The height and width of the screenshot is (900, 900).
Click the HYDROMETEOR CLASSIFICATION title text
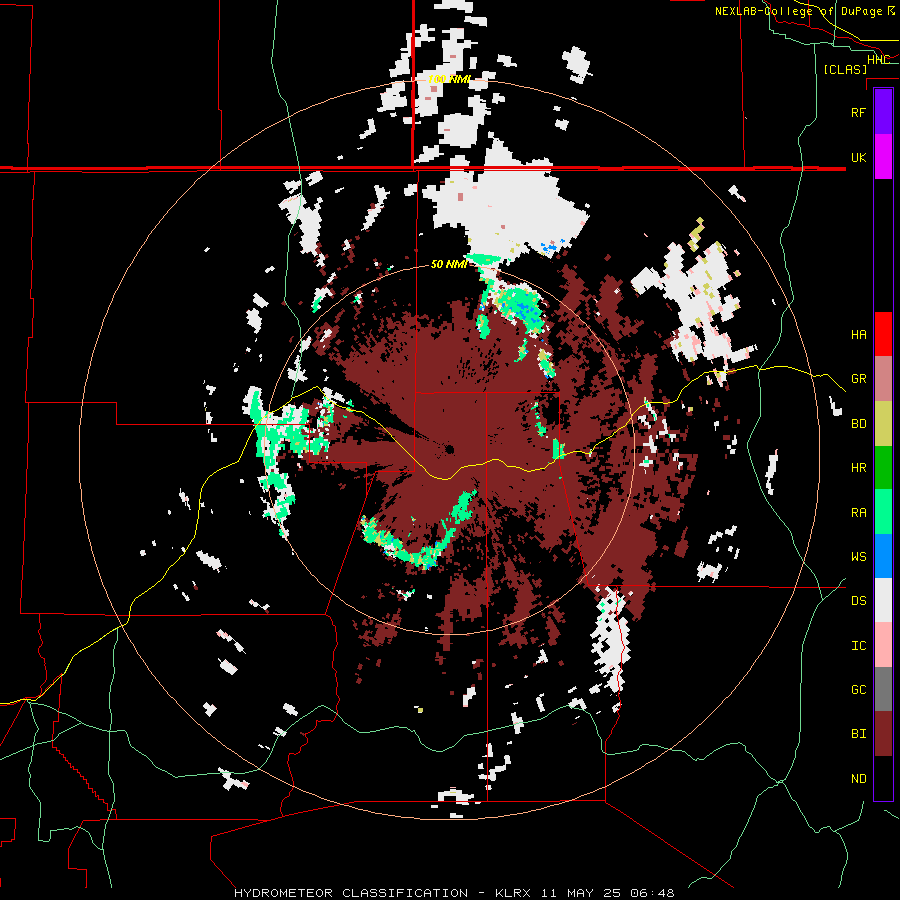point(351,893)
